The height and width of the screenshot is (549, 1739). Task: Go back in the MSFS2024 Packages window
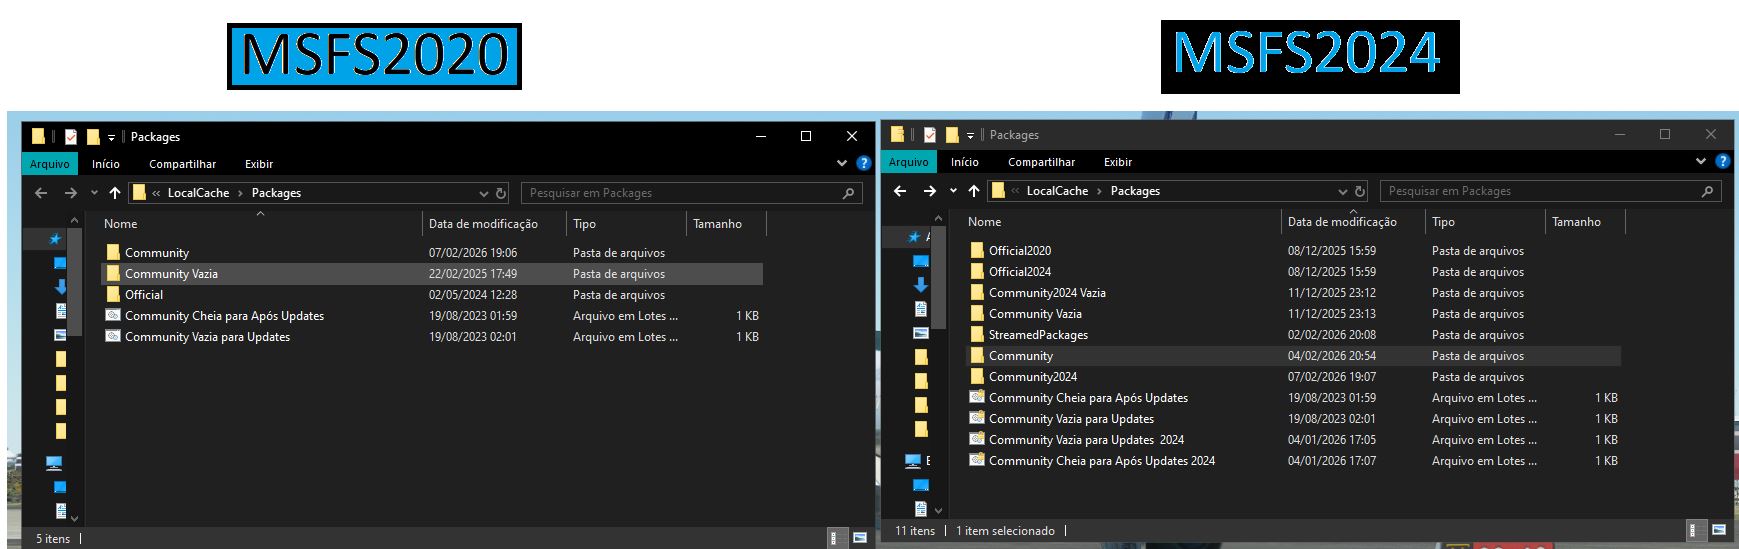coord(900,191)
